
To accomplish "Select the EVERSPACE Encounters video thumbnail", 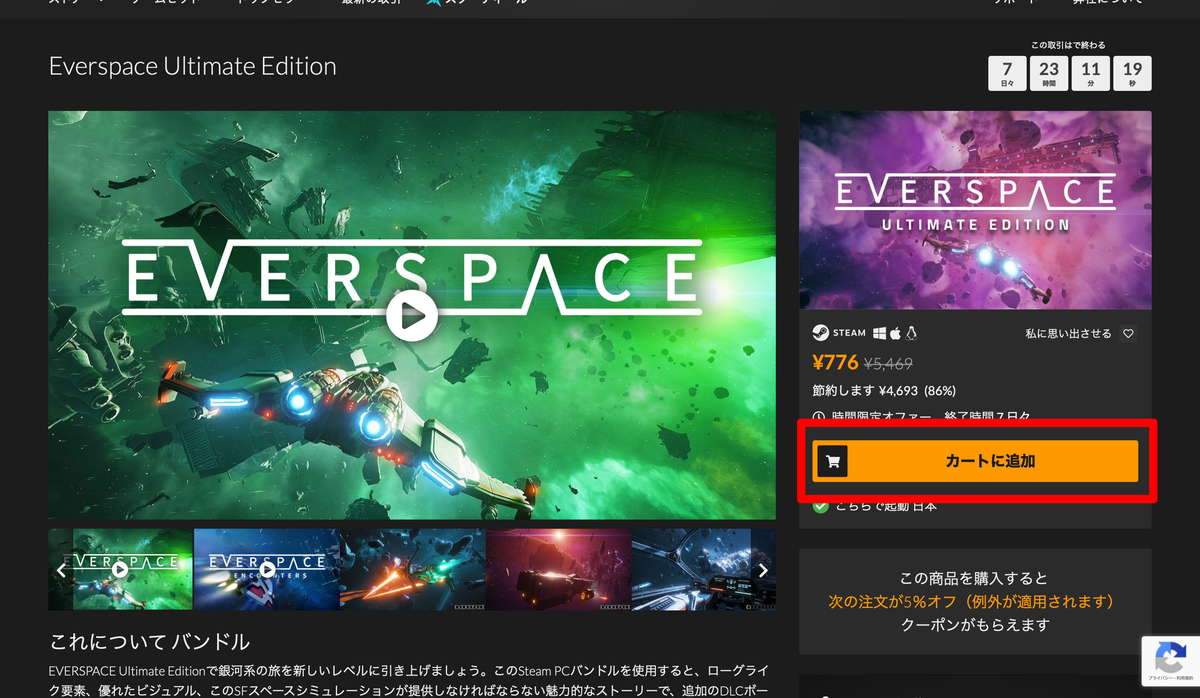I will click(x=266, y=570).
